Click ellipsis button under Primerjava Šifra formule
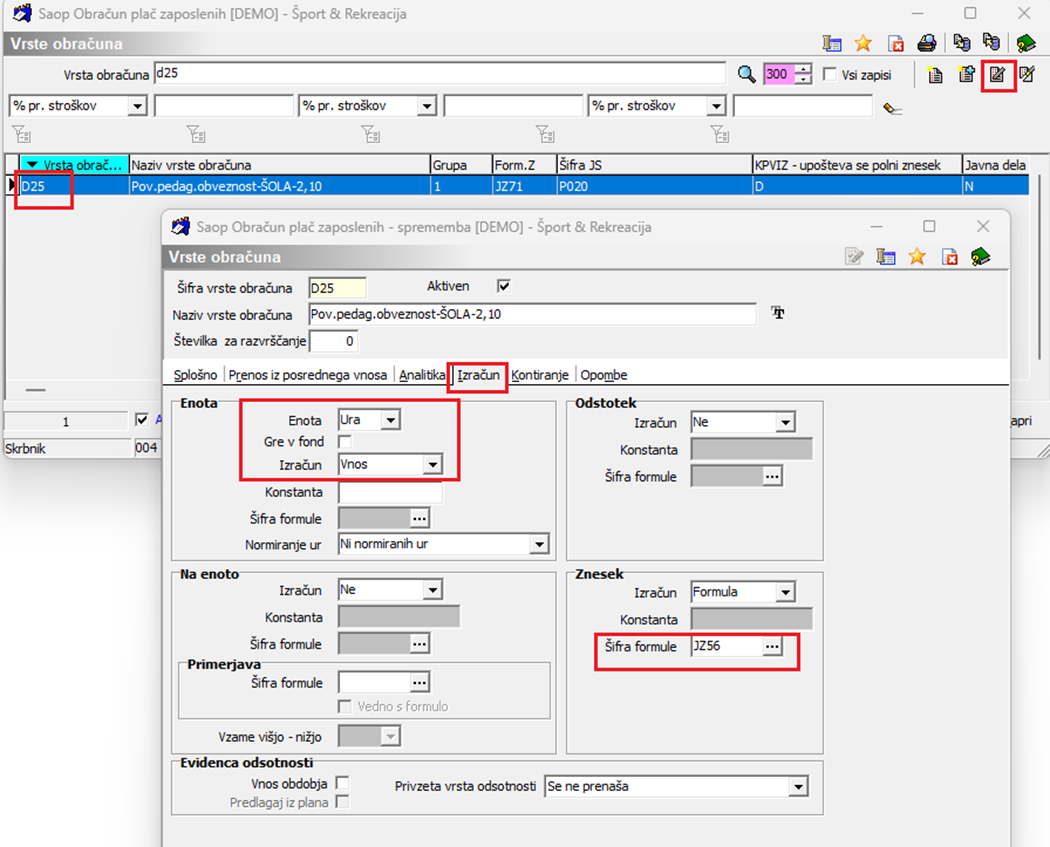The width and height of the screenshot is (1050, 847). pos(420,682)
